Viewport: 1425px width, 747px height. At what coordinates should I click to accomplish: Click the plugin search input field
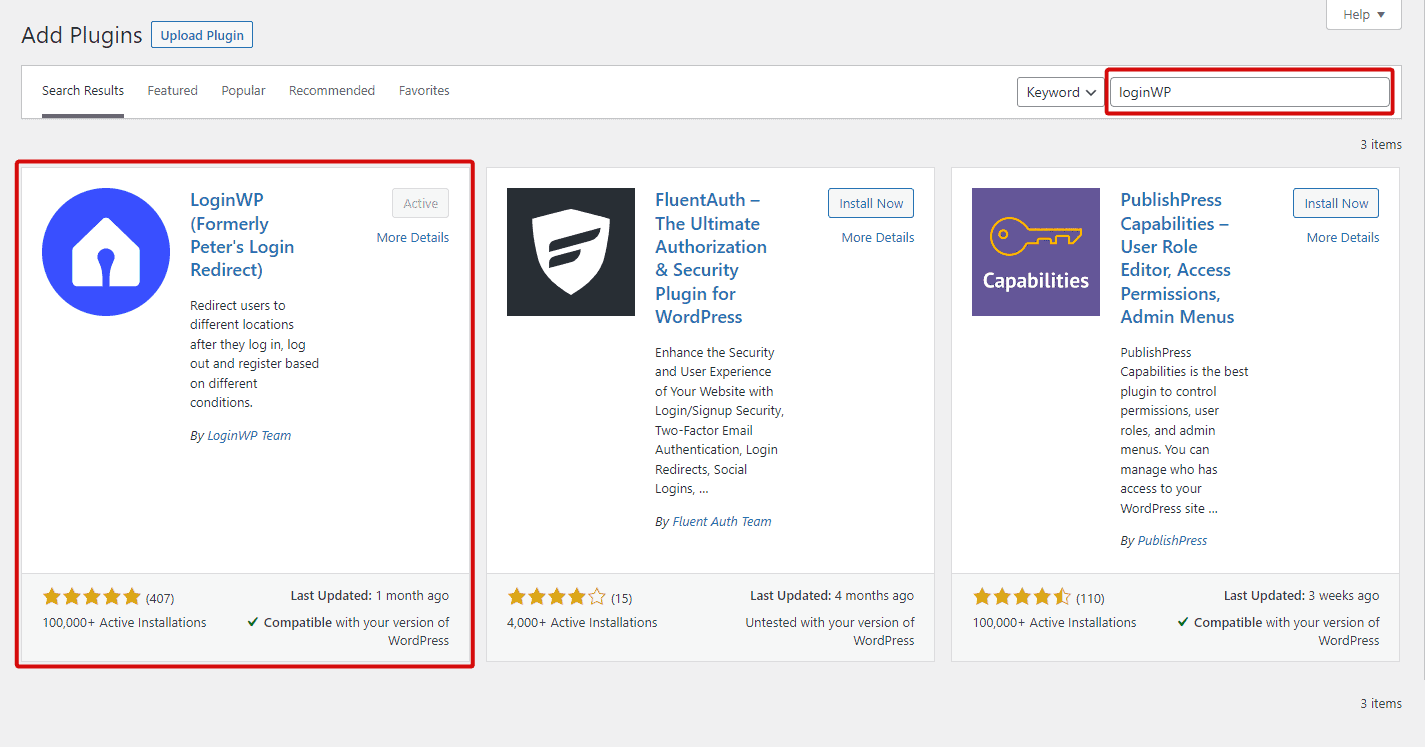[1249, 92]
